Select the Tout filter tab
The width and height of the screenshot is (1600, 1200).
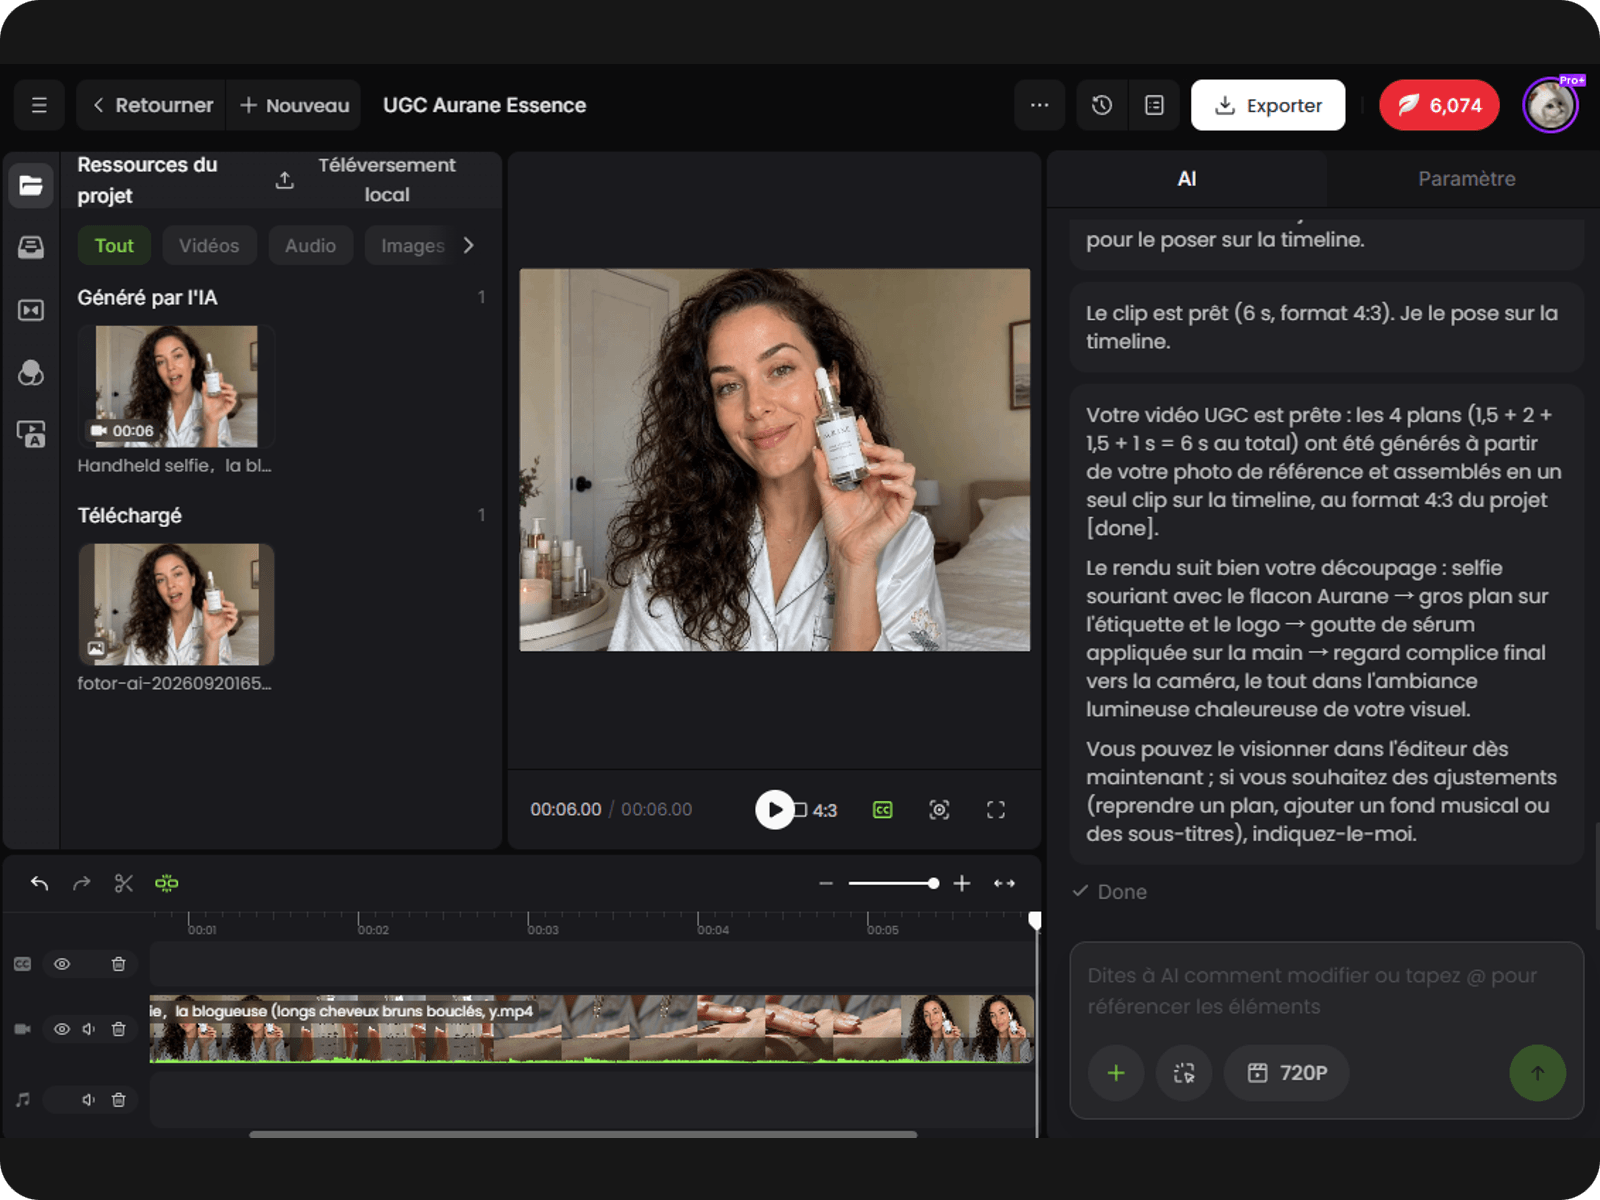[114, 245]
